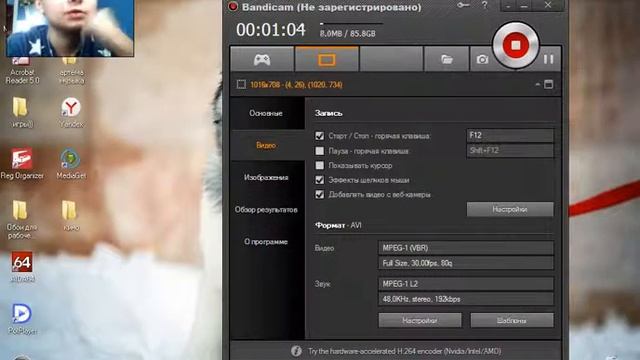This screenshot has height=360, width=640.
Task: Select the game recording mode gamepad icon
Action: click(262, 60)
